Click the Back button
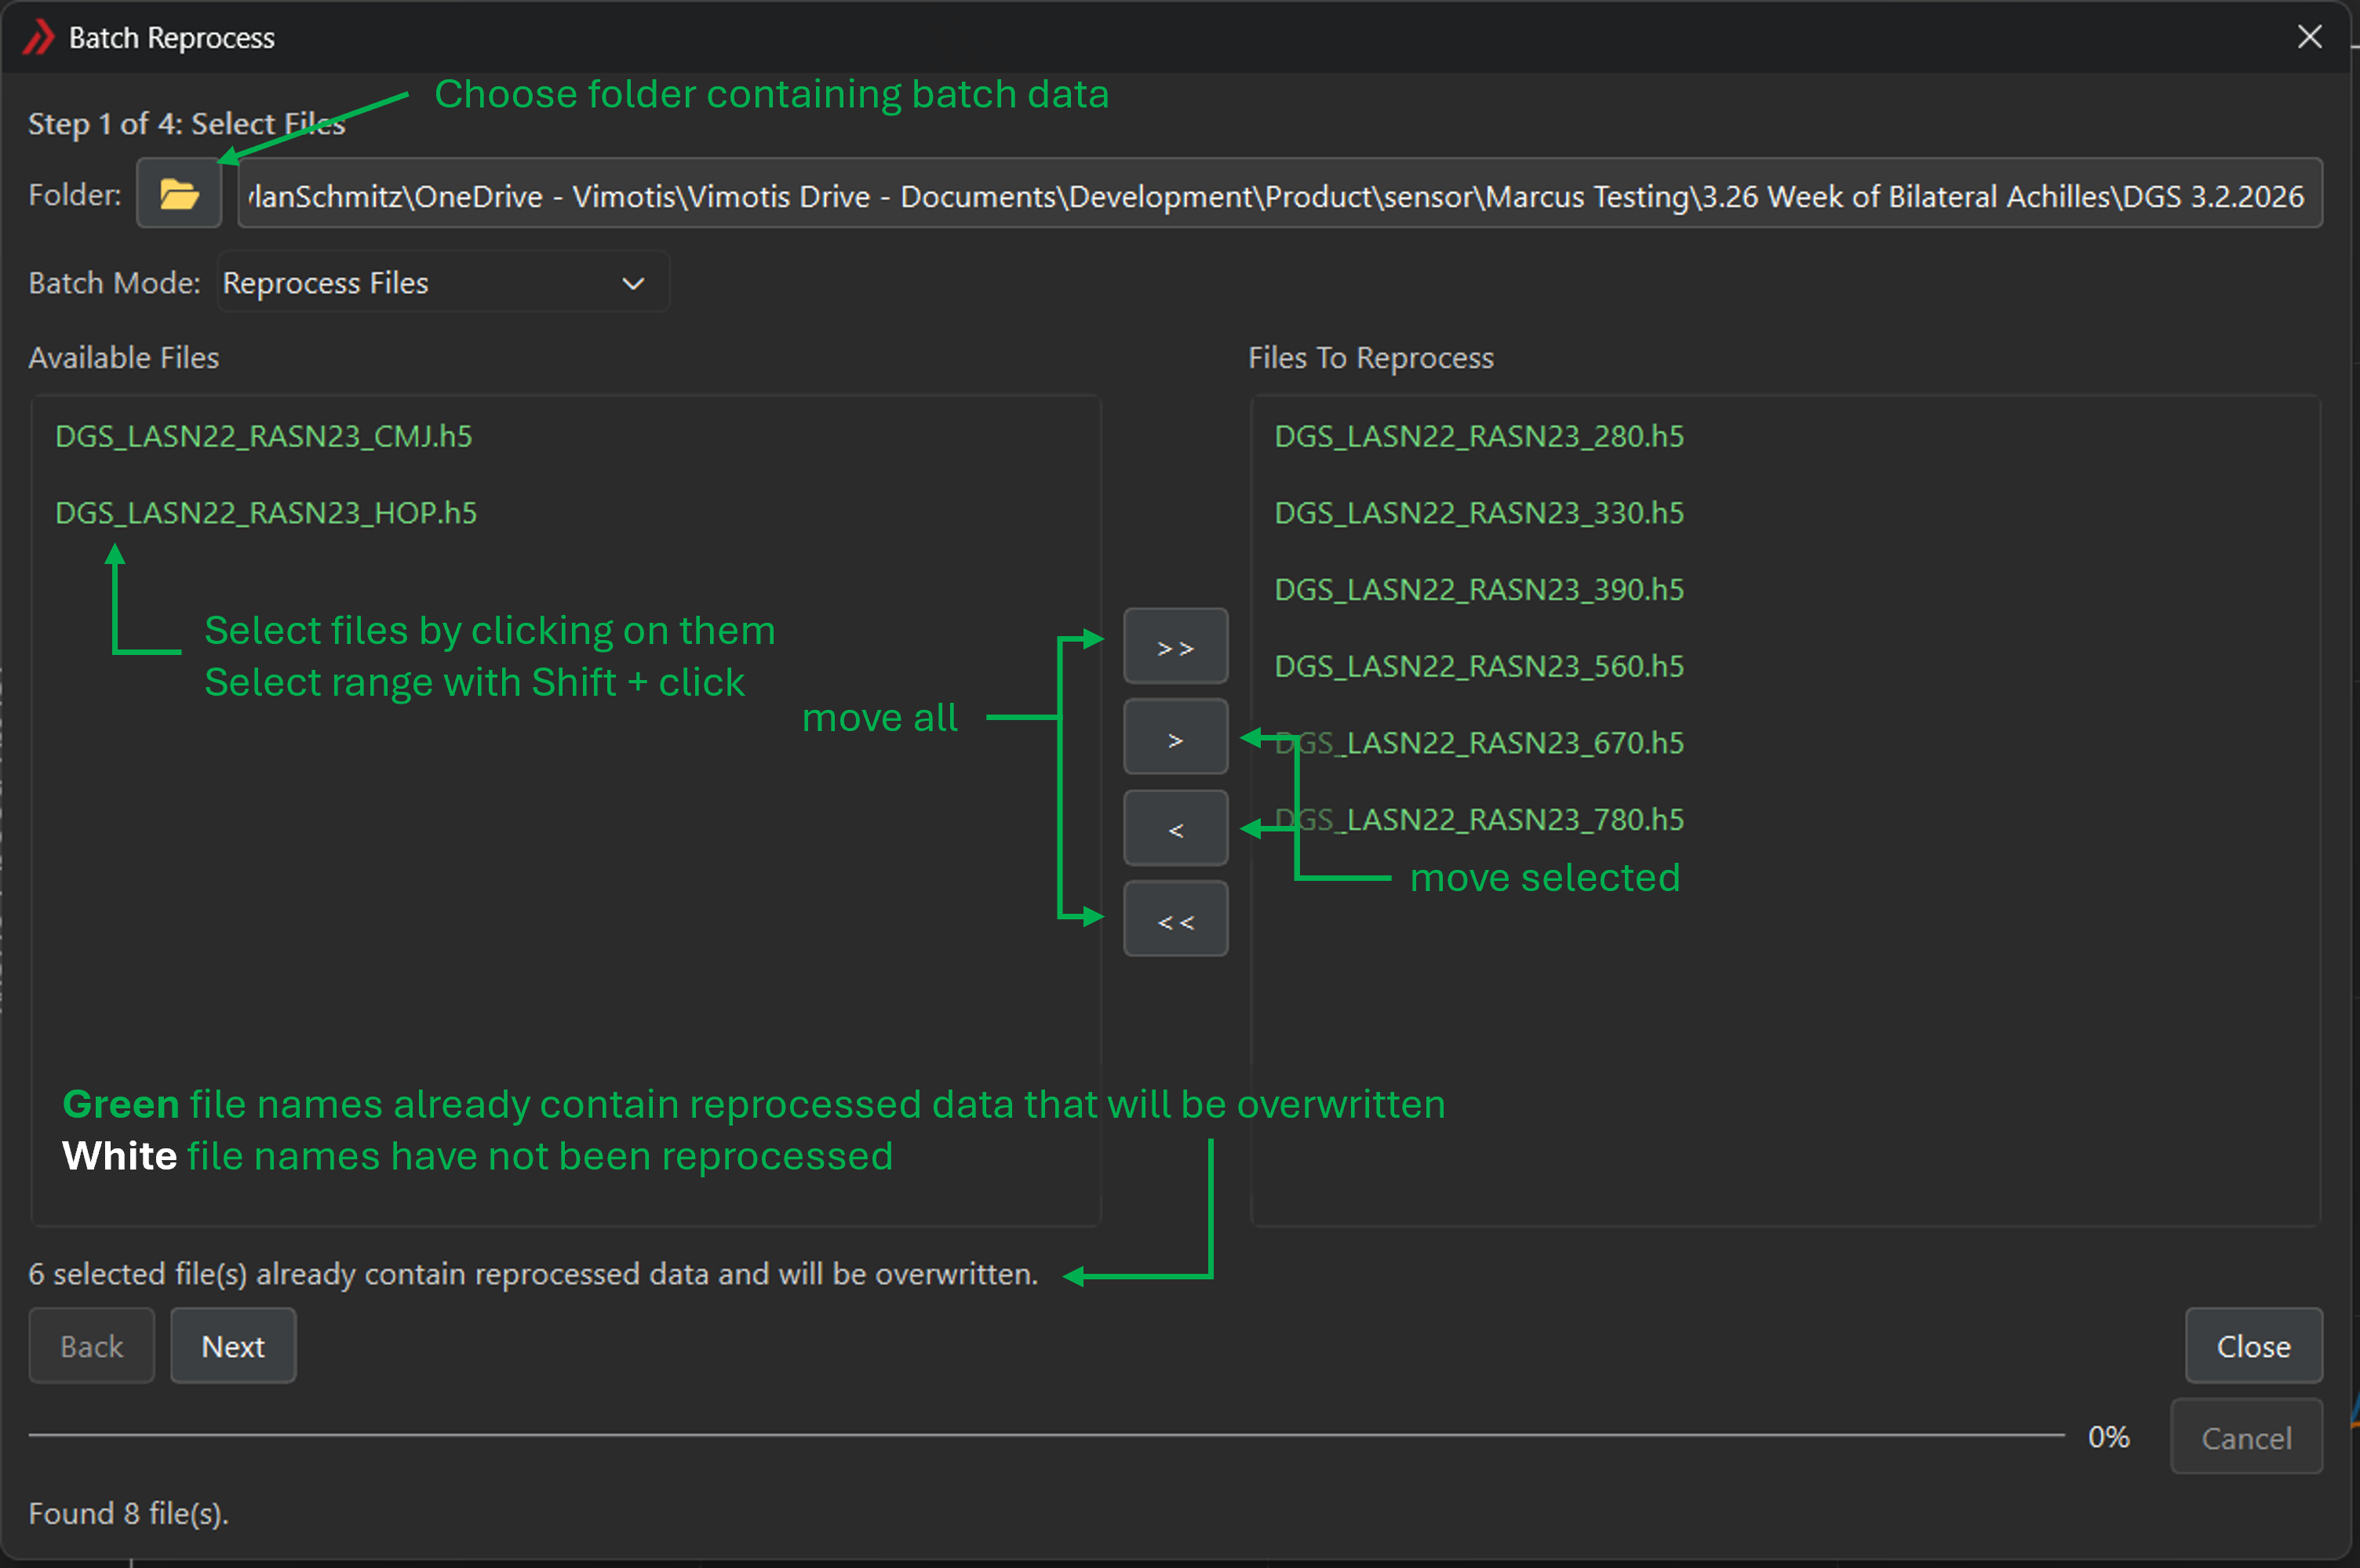This screenshot has width=2360, height=1568. coord(91,1346)
